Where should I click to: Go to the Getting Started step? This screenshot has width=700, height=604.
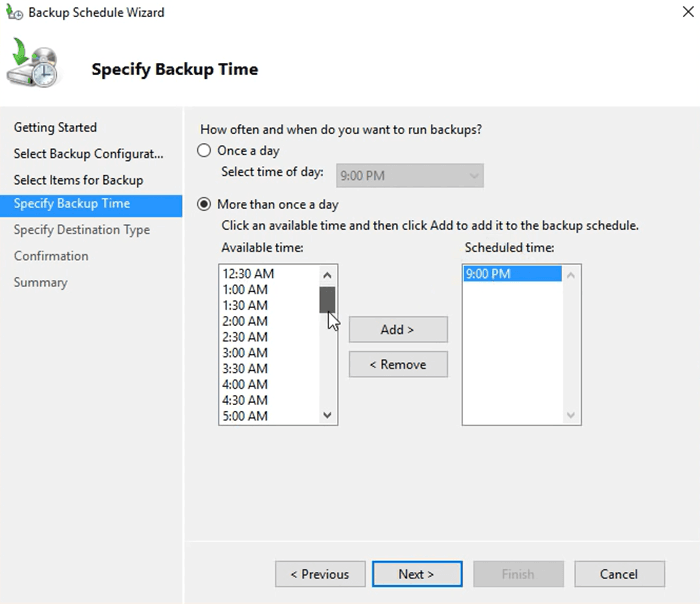[55, 128]
